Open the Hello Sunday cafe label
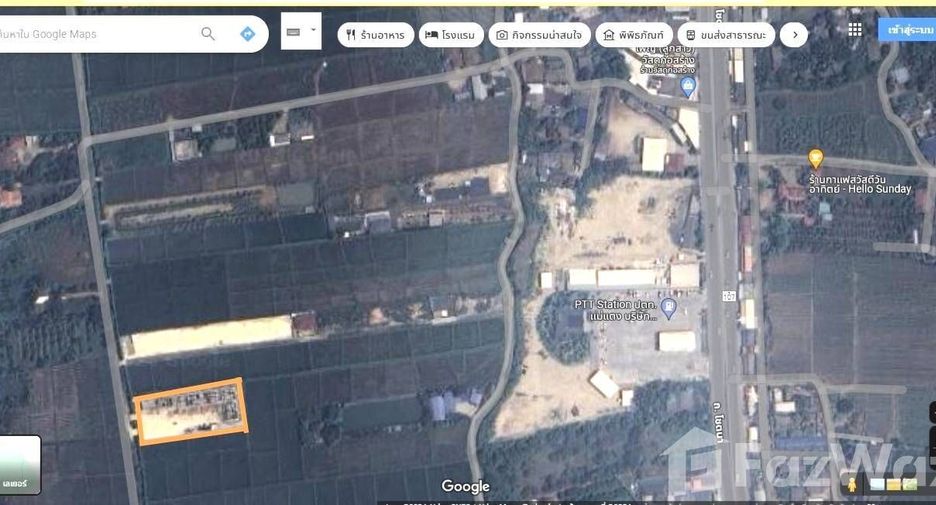This screenshot has width=936, height=505. 860,184
